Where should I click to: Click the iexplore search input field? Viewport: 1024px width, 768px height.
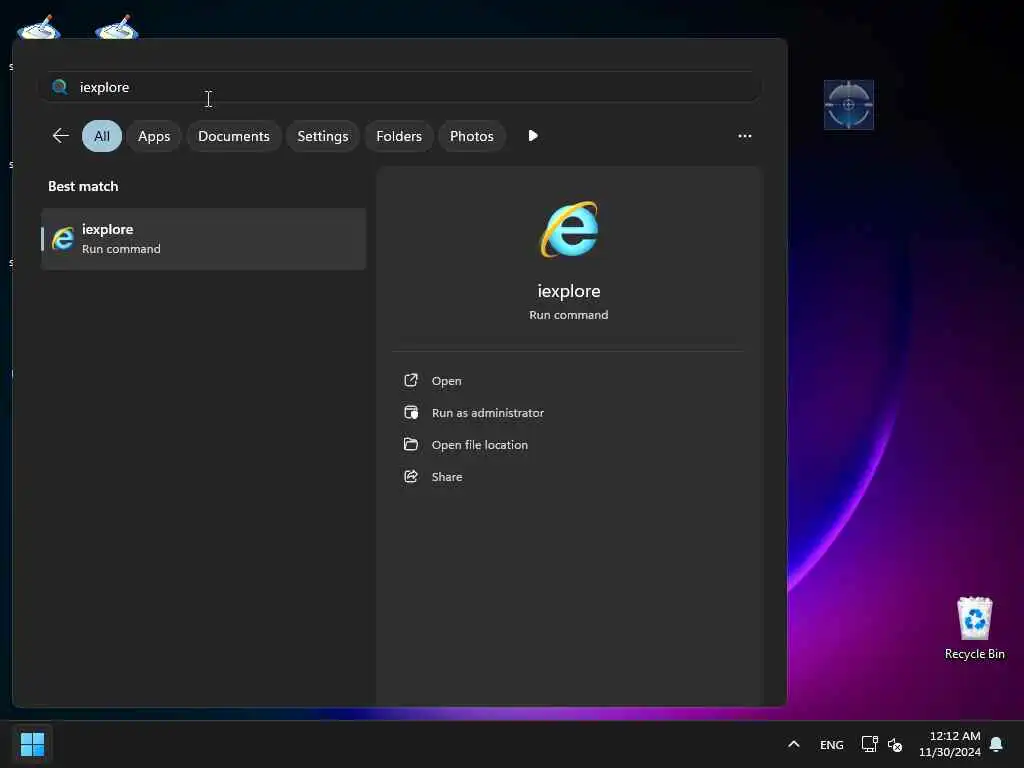tap(400, 87)
